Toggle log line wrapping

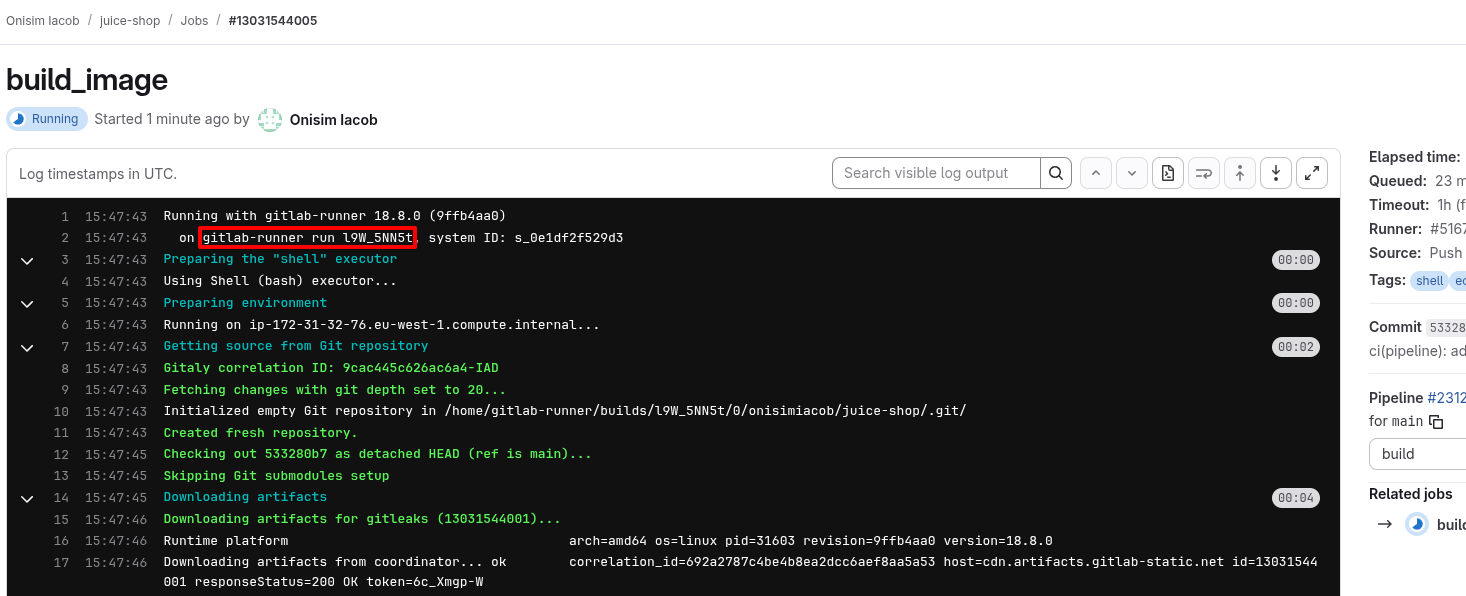point(1204,173)
